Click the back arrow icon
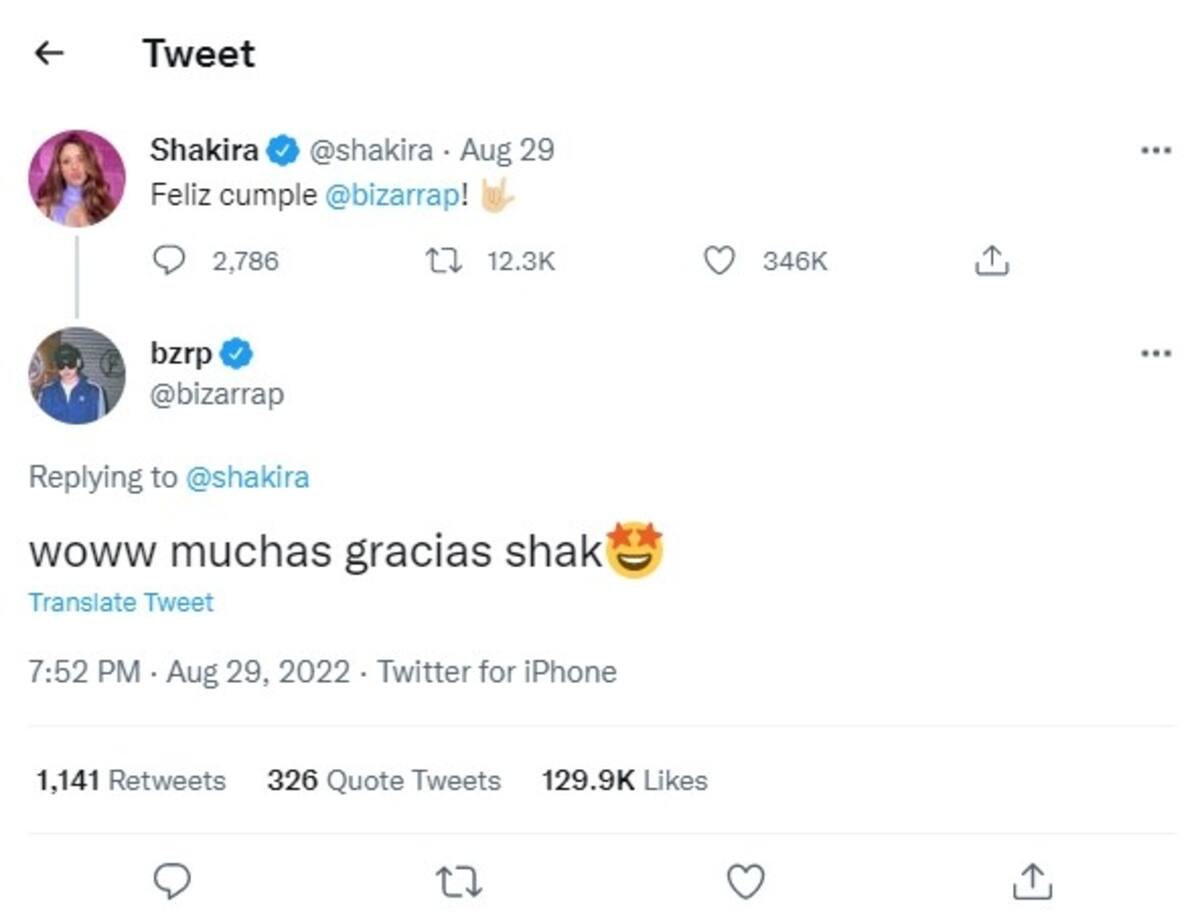Image resolution: width=1200 pixels, height=922 pixels. [x=49, y=53]
